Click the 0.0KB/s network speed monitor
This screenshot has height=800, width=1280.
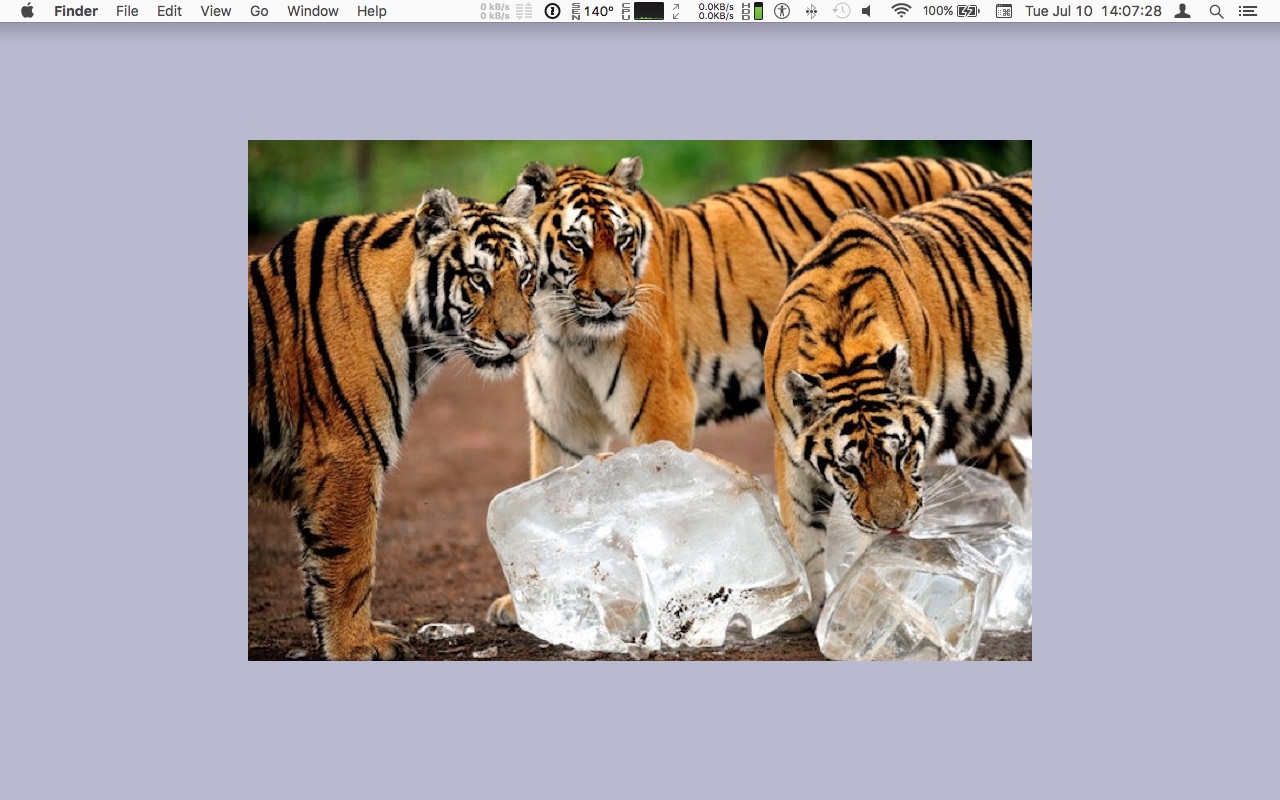click(716, 11)
